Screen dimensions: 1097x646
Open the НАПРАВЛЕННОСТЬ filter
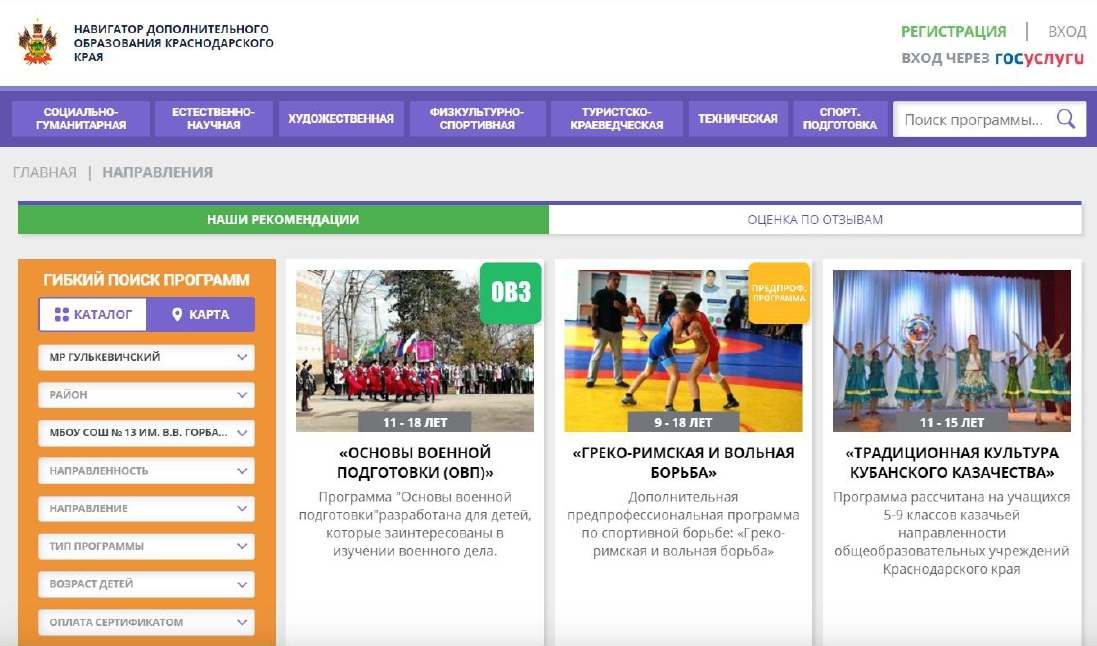pos(146,470)
